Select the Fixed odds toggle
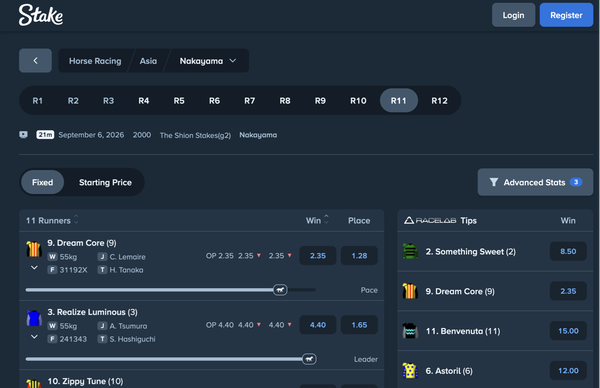Image resolution: width=600 pixels, height=388 pixels. (x=42, y=182)
